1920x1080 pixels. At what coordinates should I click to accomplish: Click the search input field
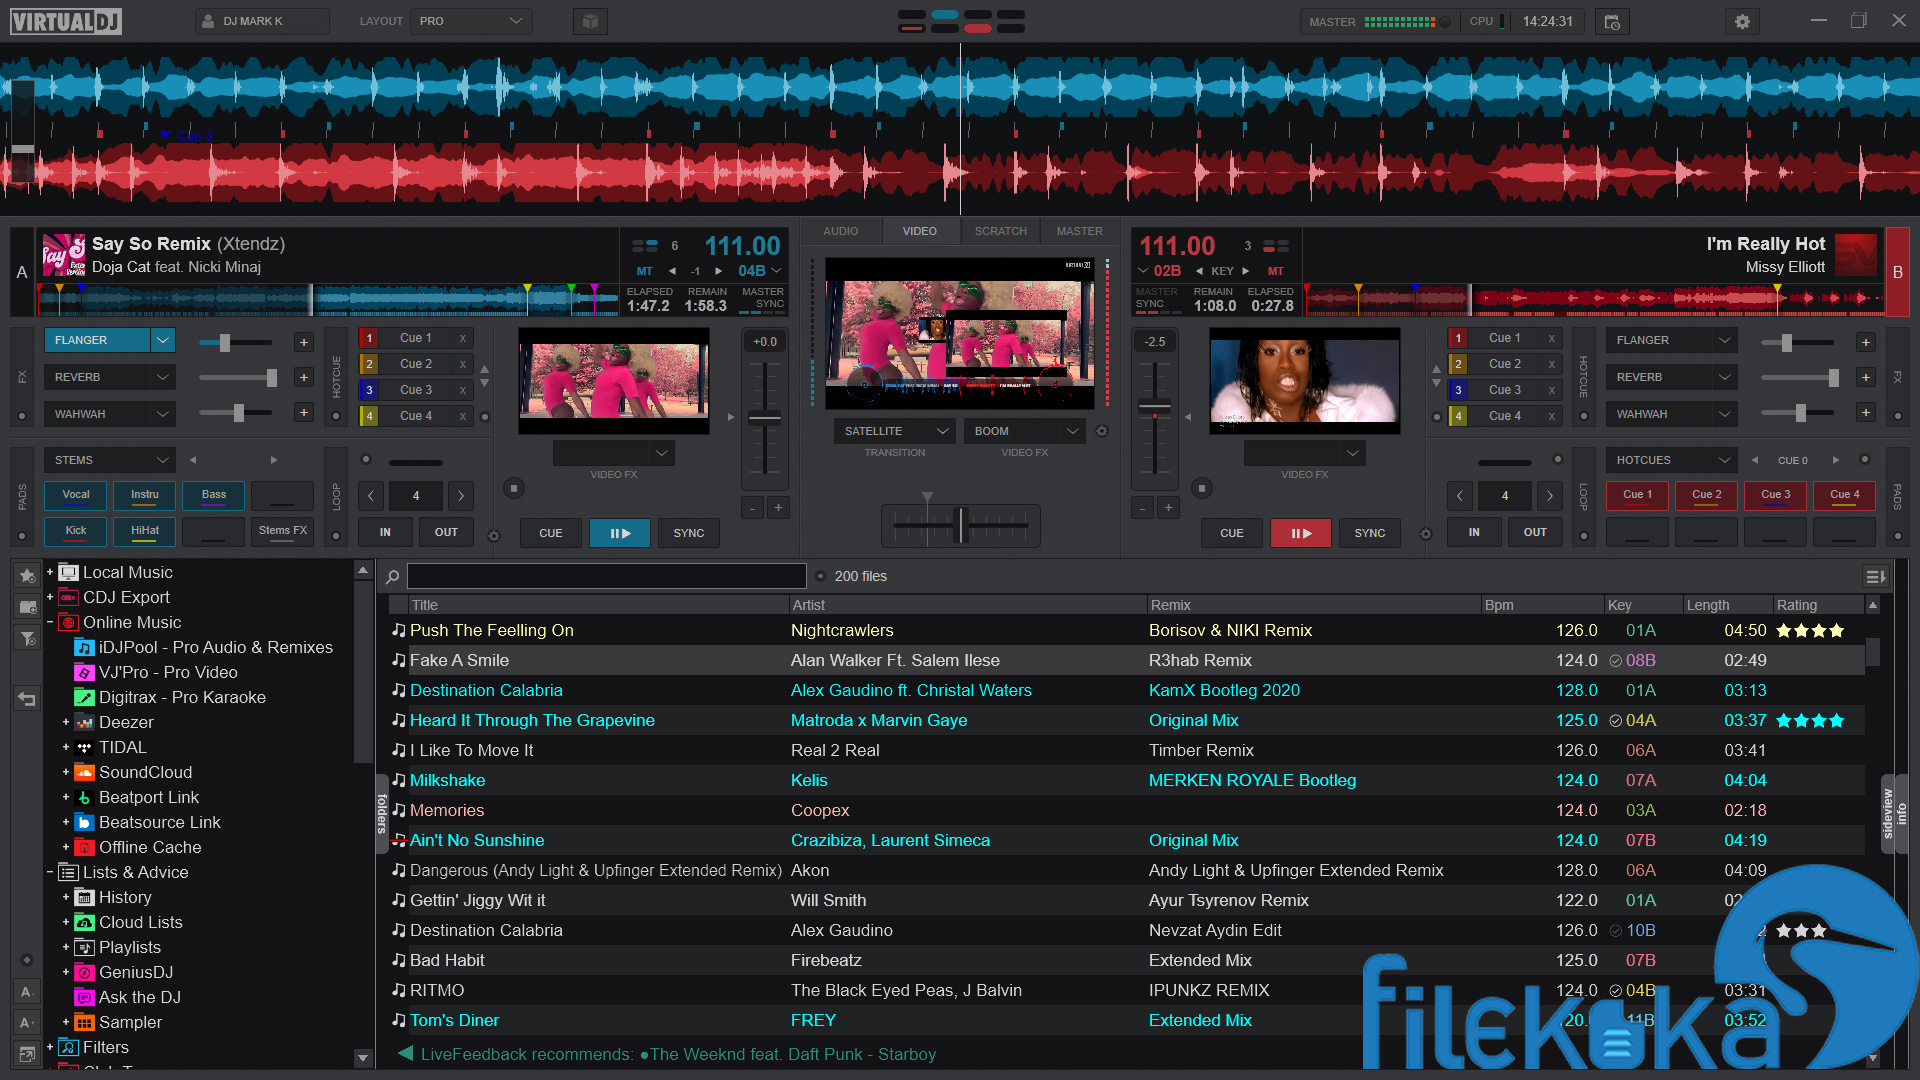coord(606,576)
